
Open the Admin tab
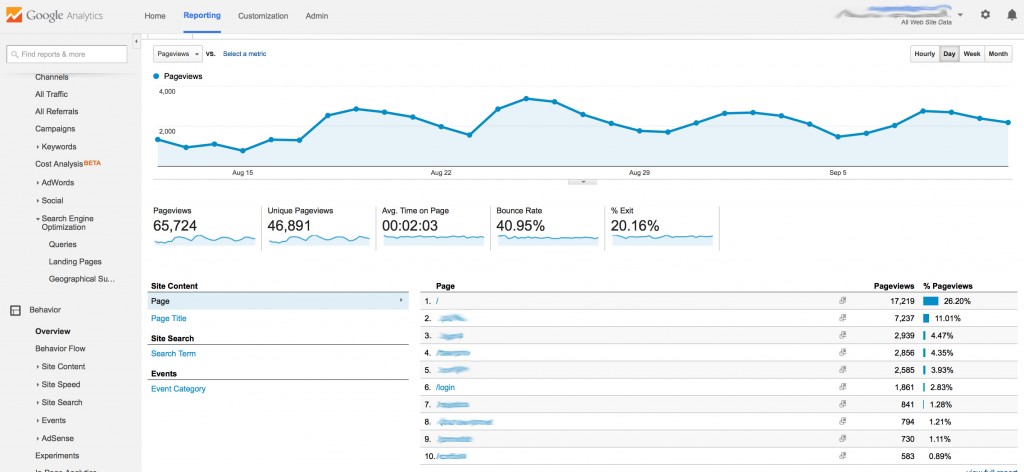pos(317,16)
